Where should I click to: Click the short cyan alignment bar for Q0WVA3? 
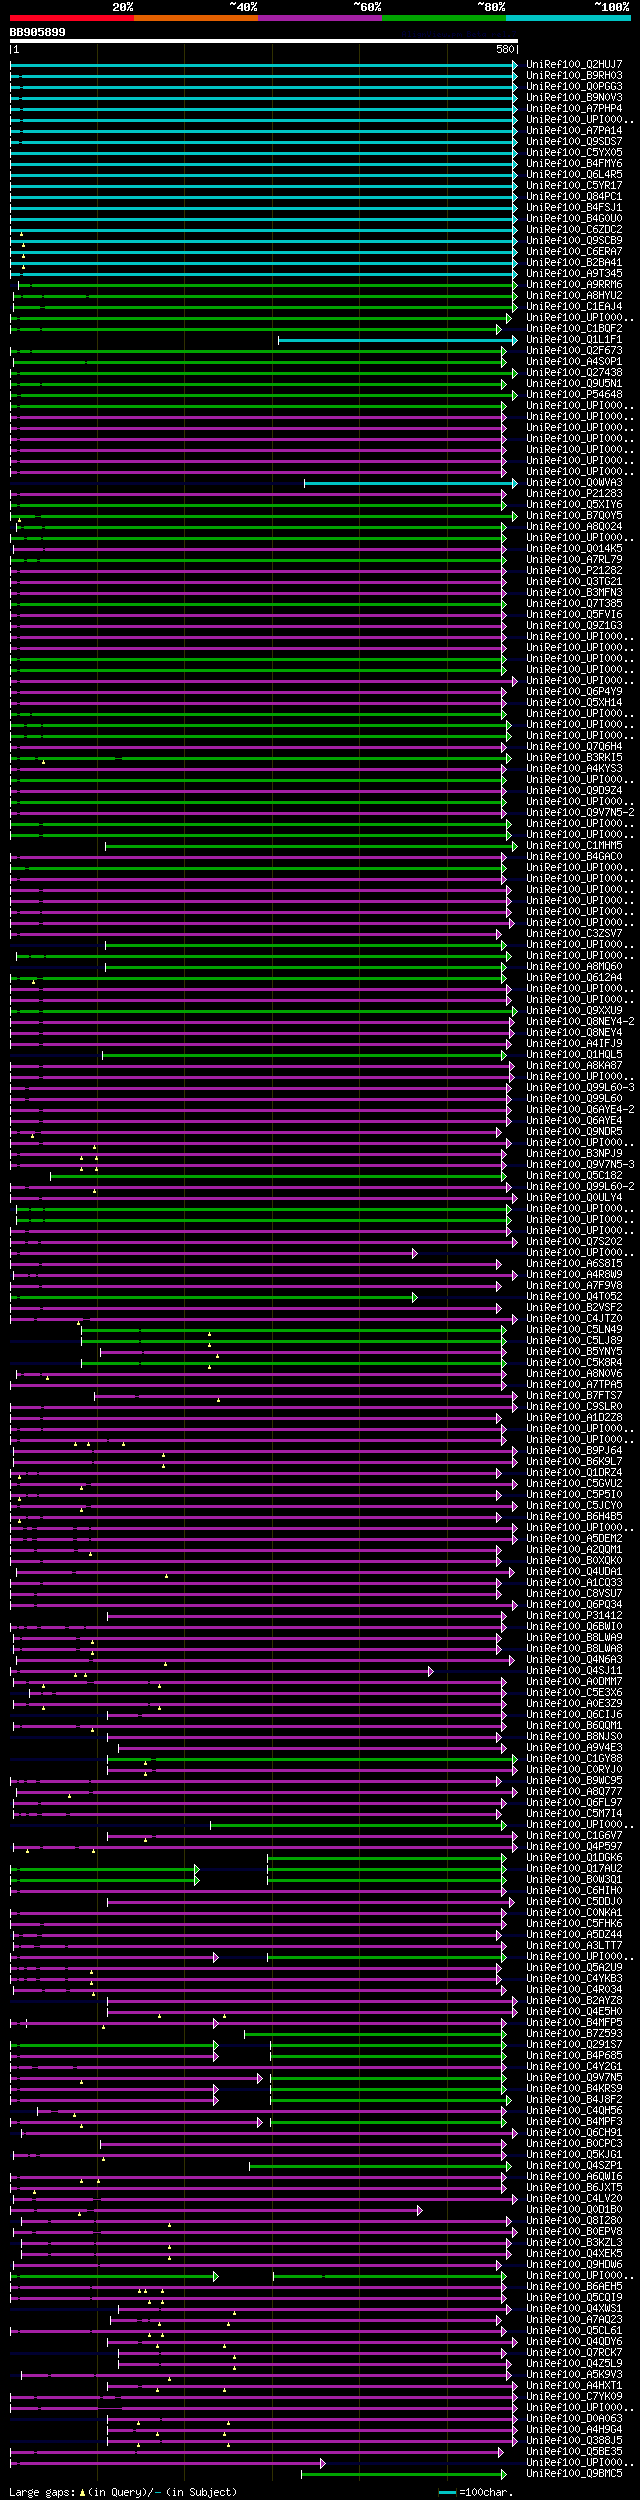click(x=411, y=483)
